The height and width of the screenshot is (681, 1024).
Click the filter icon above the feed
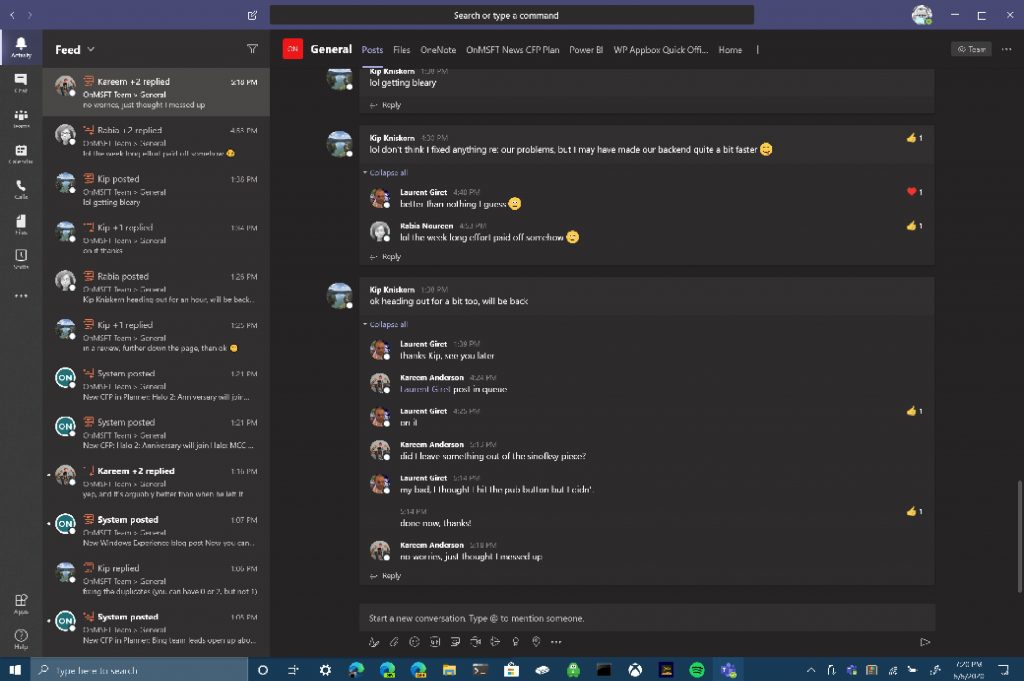(x=252, y=49)
